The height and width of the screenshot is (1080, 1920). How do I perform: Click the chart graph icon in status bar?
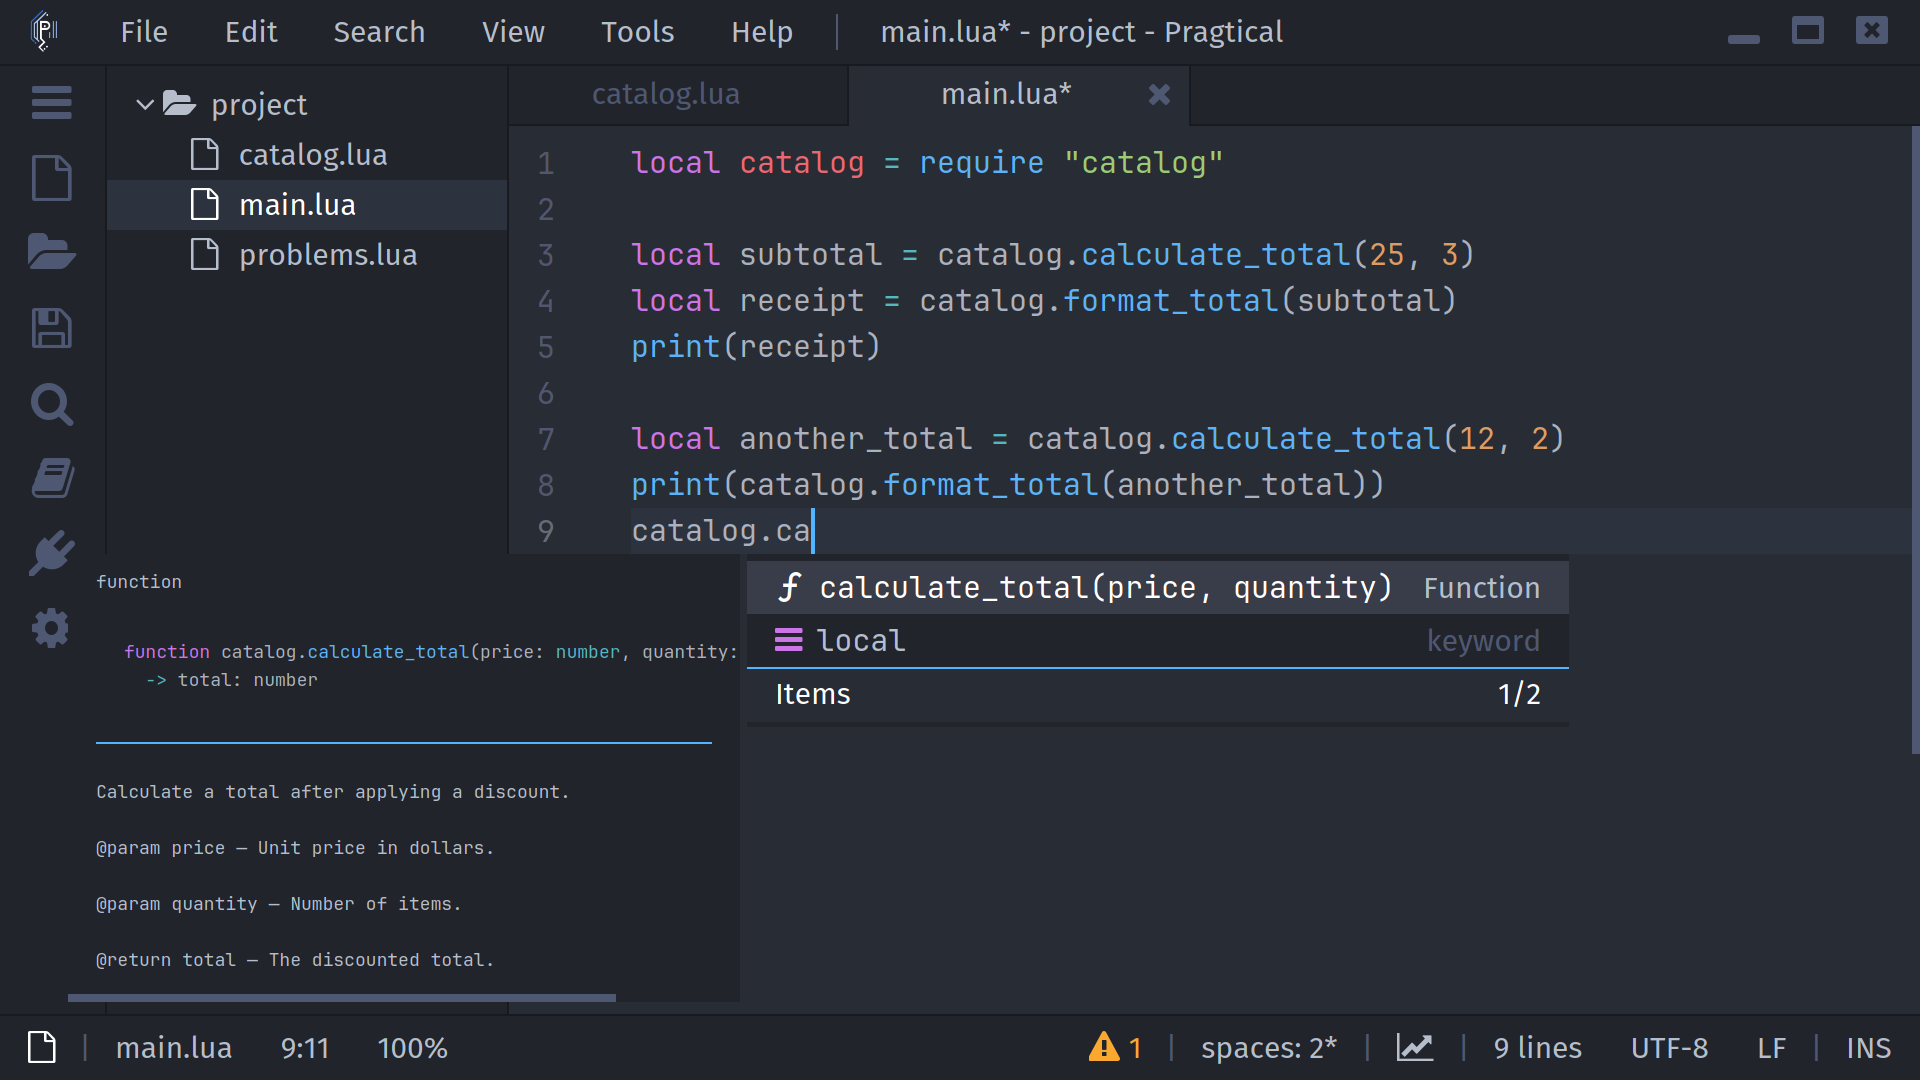tap(1414, 1047)
